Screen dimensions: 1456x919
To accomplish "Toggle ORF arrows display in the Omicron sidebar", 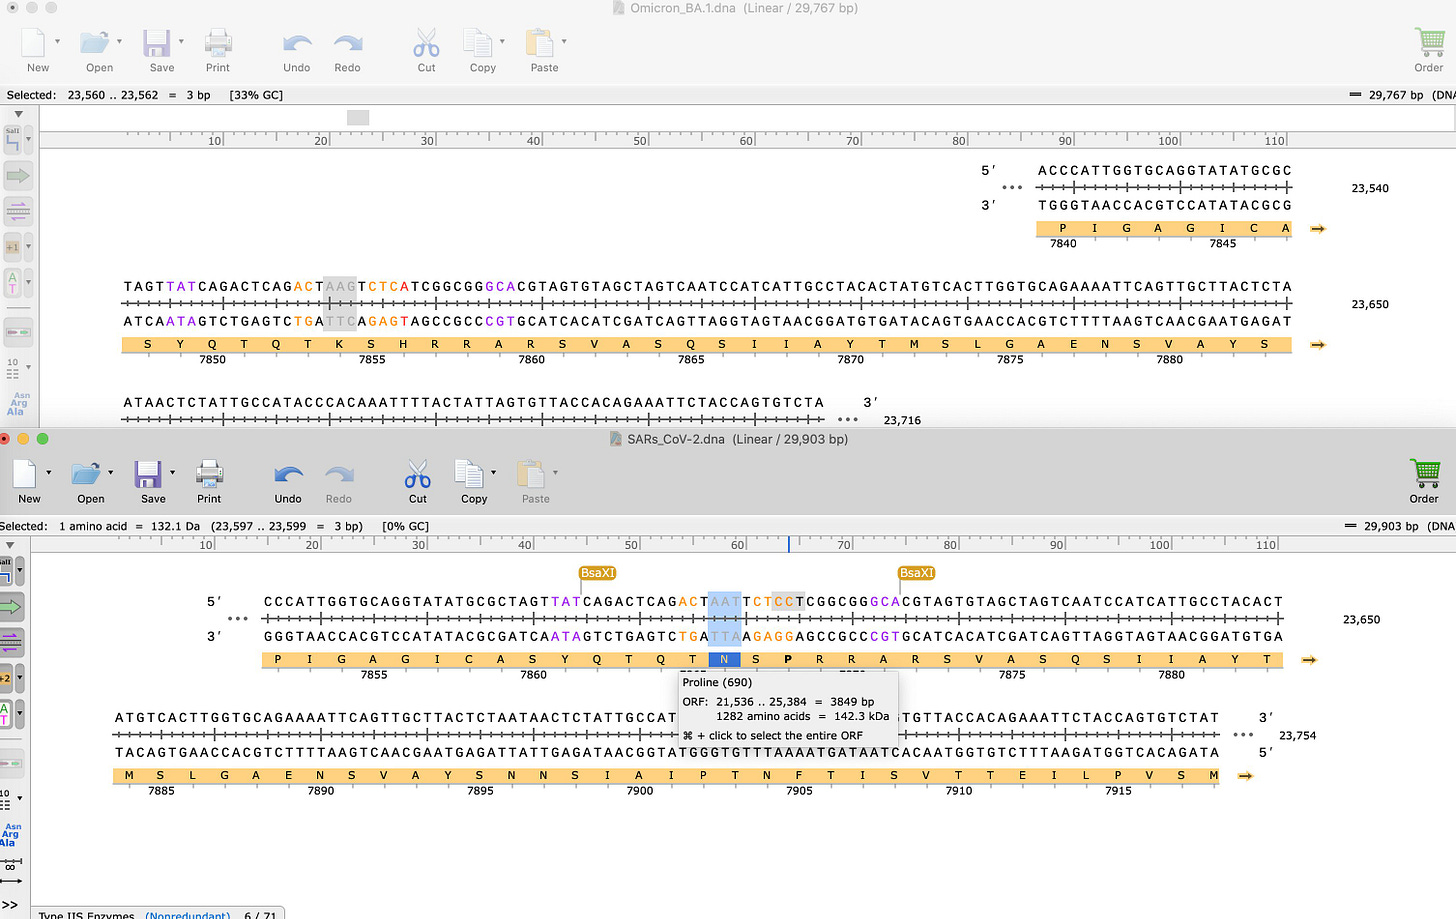I will pyautogui.click(x=18, y=331).
